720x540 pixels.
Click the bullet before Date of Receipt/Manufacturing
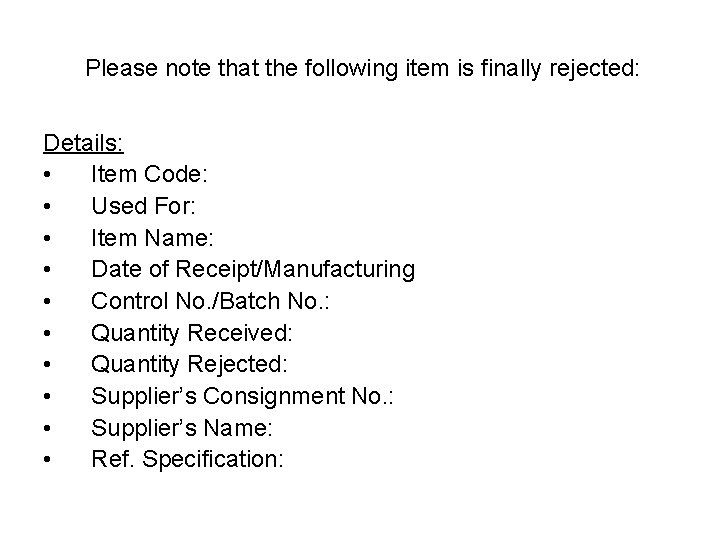point(49,270)
